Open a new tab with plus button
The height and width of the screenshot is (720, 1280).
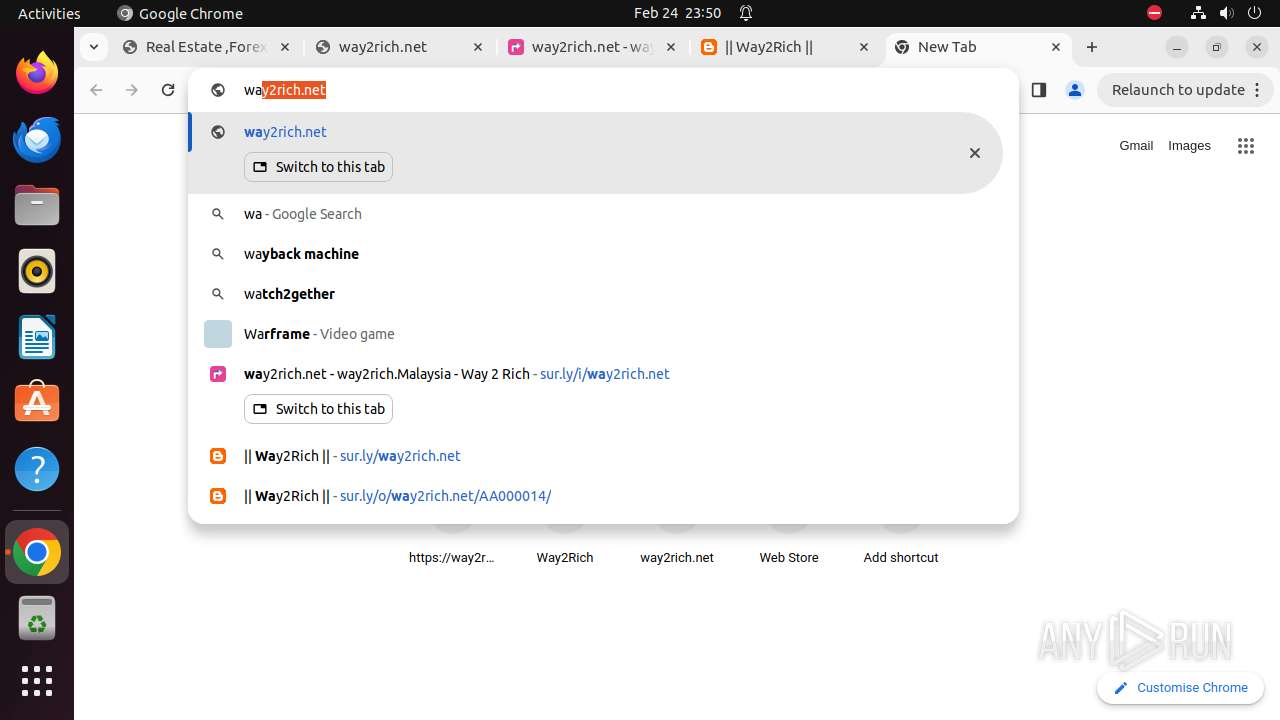point(1092,47)
